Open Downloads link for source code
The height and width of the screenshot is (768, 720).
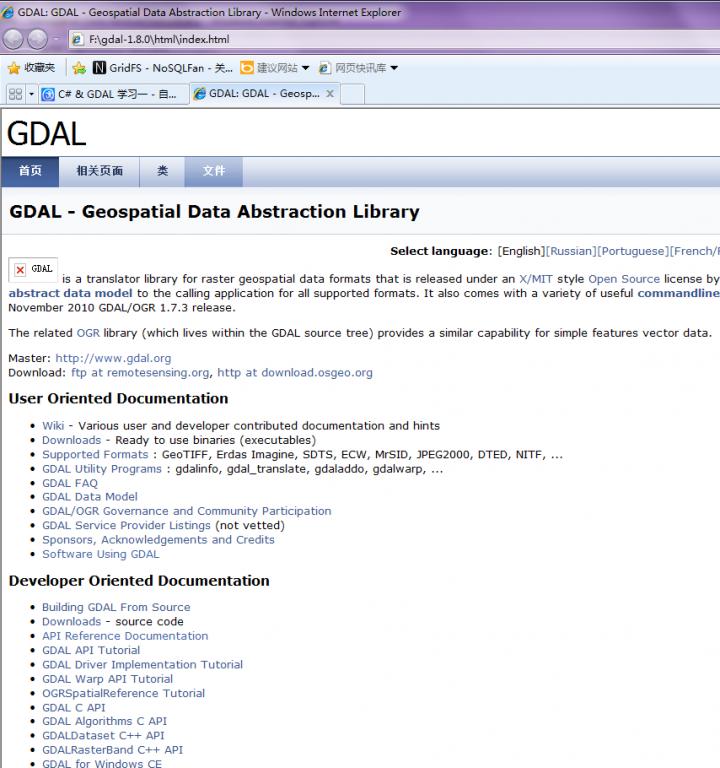point(72,622)
